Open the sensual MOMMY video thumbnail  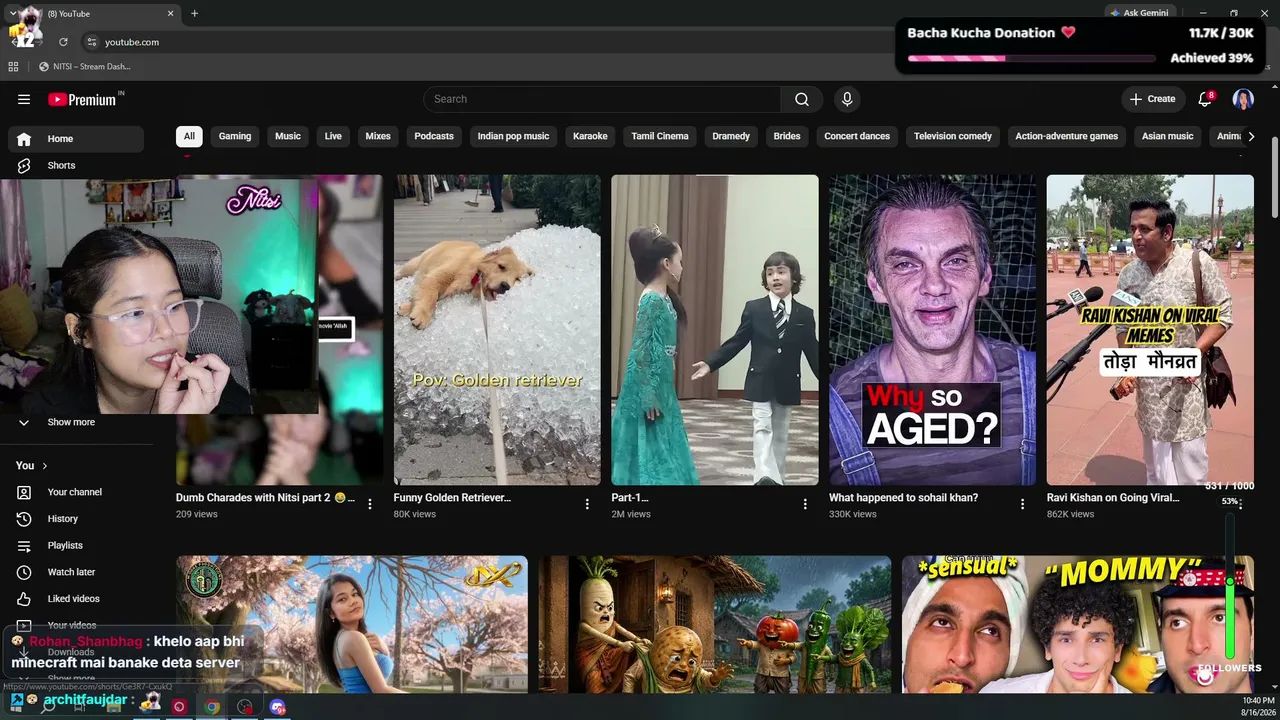click(1078, 624)
